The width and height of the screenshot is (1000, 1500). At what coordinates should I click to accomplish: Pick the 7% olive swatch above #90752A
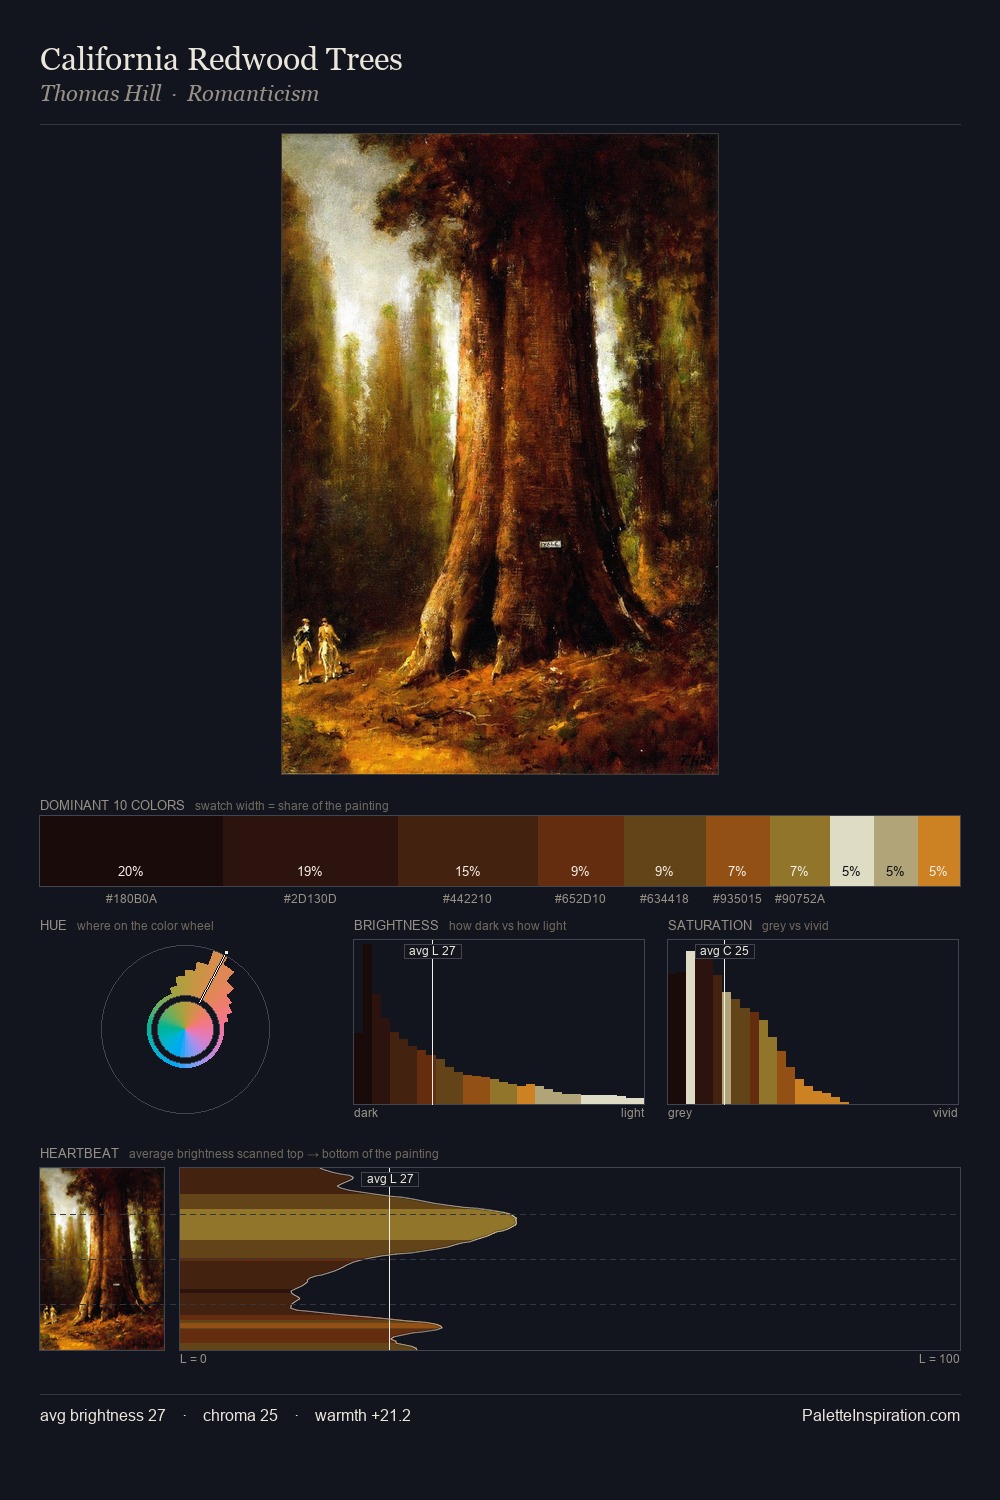tap(800, 851)
